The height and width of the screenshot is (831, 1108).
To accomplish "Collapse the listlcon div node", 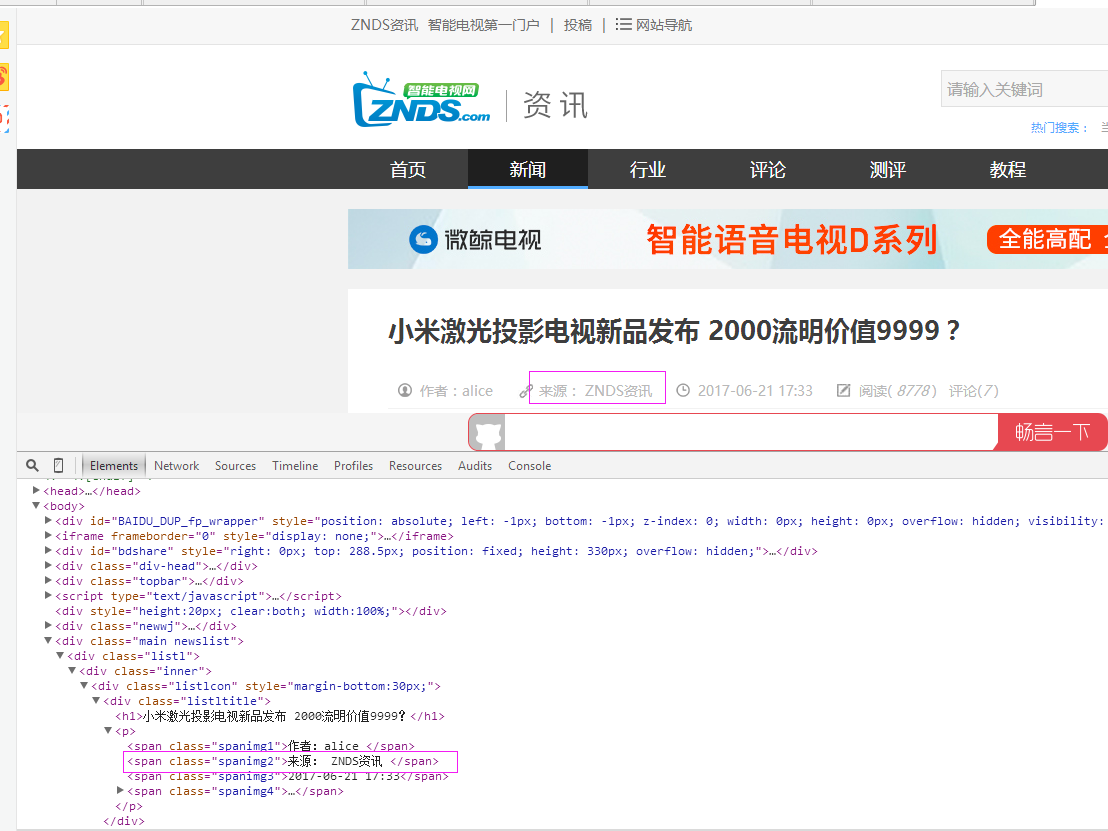I will pyautogui.click(x=84, y=685).
